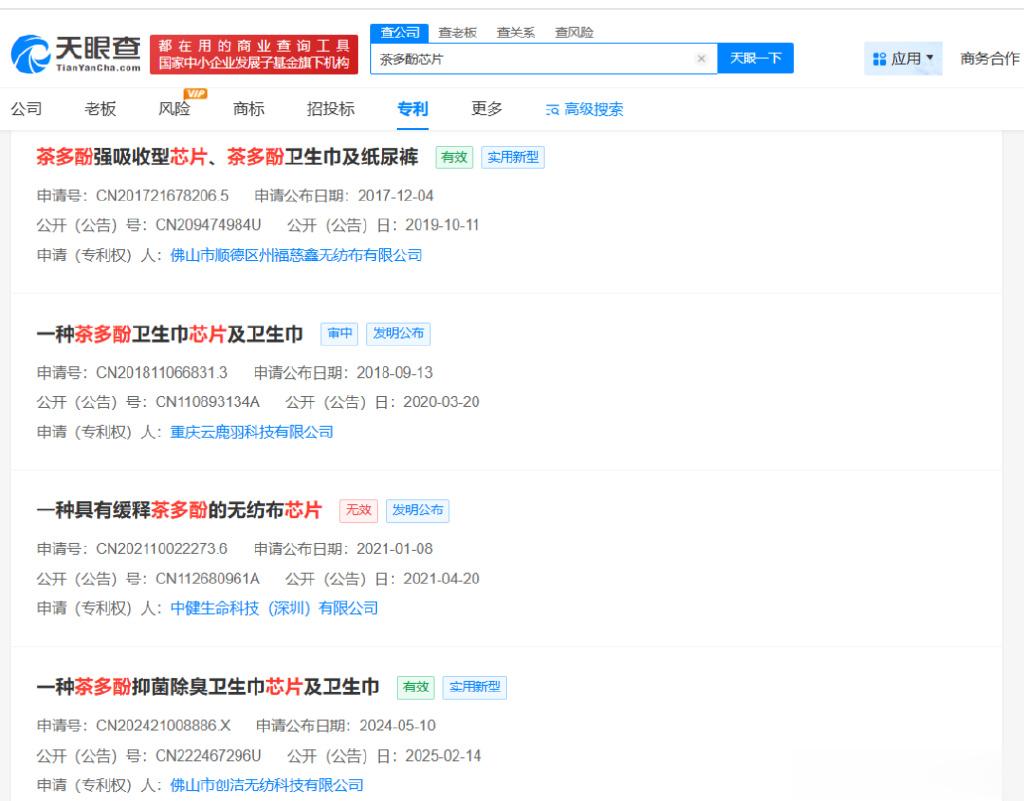
Task: Click publication number CN110893134A
Action: pyautogui.click(x=207, y=402)
